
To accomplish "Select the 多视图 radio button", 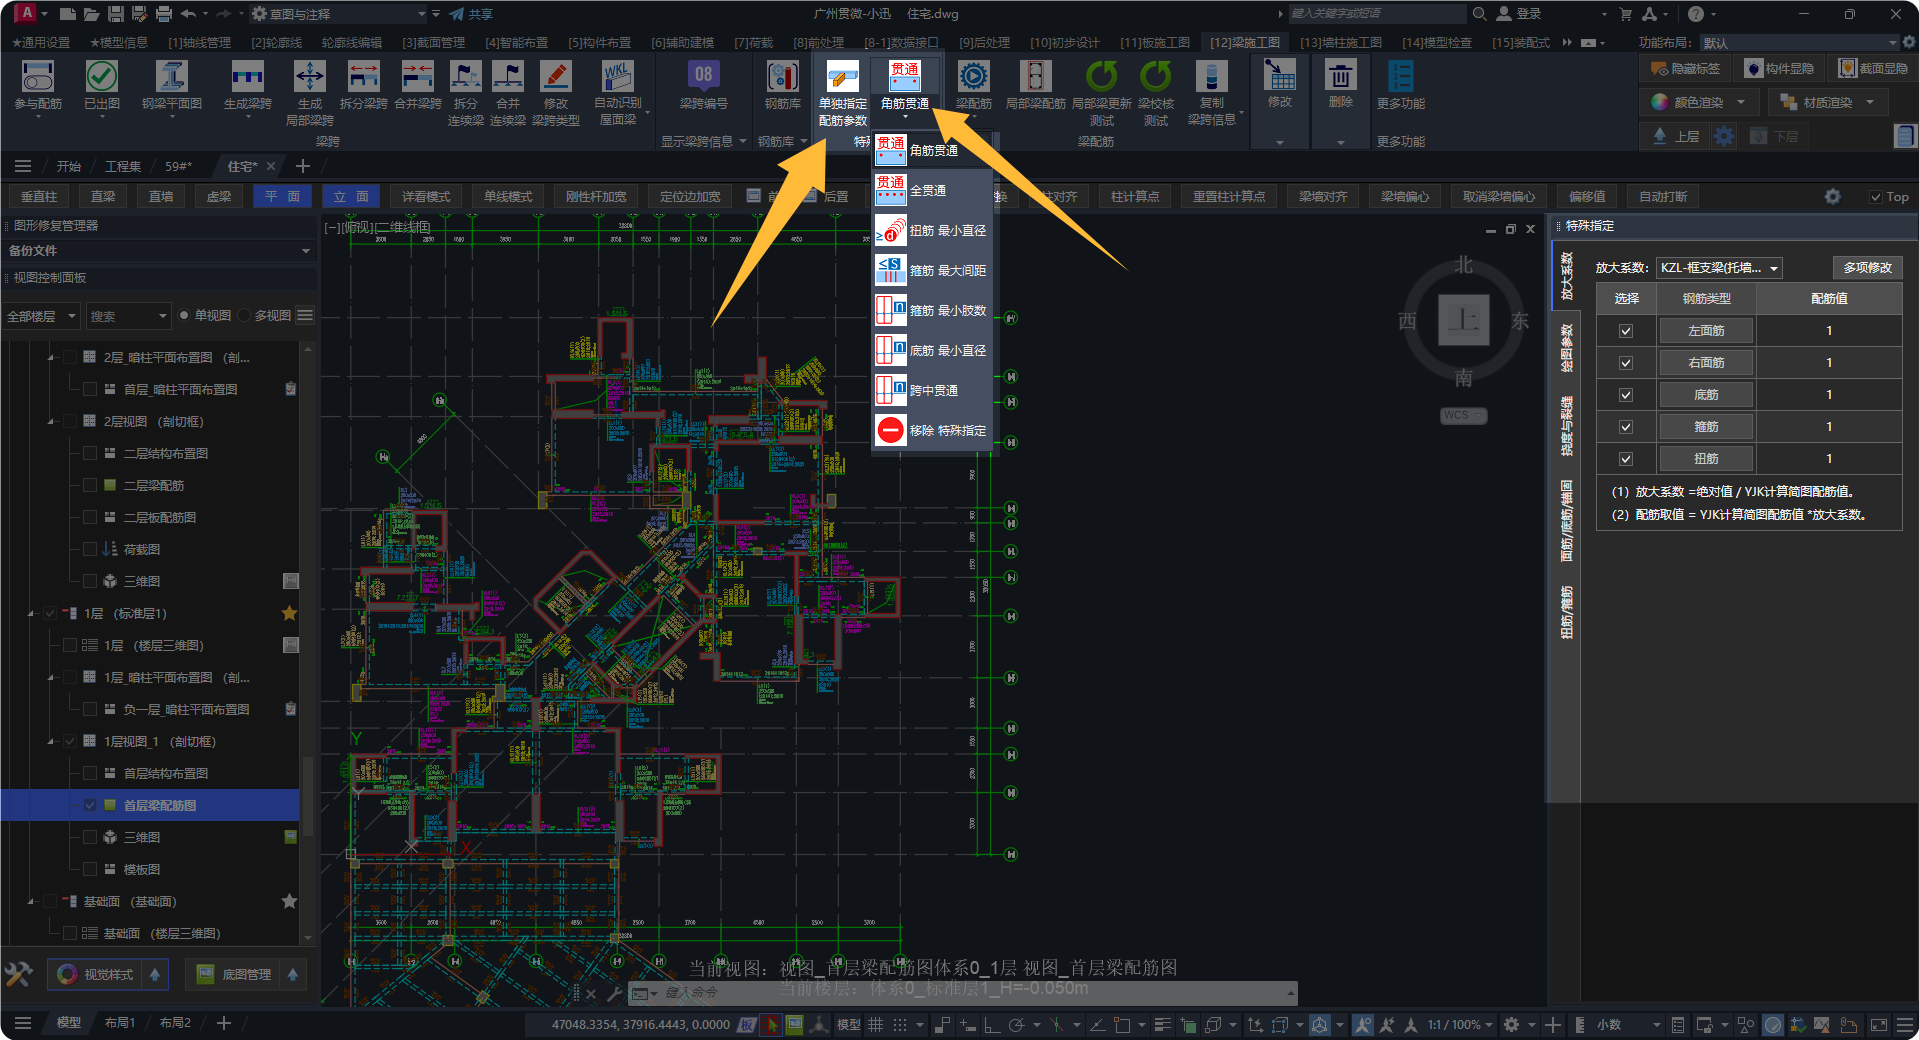I will pos(244,316).
